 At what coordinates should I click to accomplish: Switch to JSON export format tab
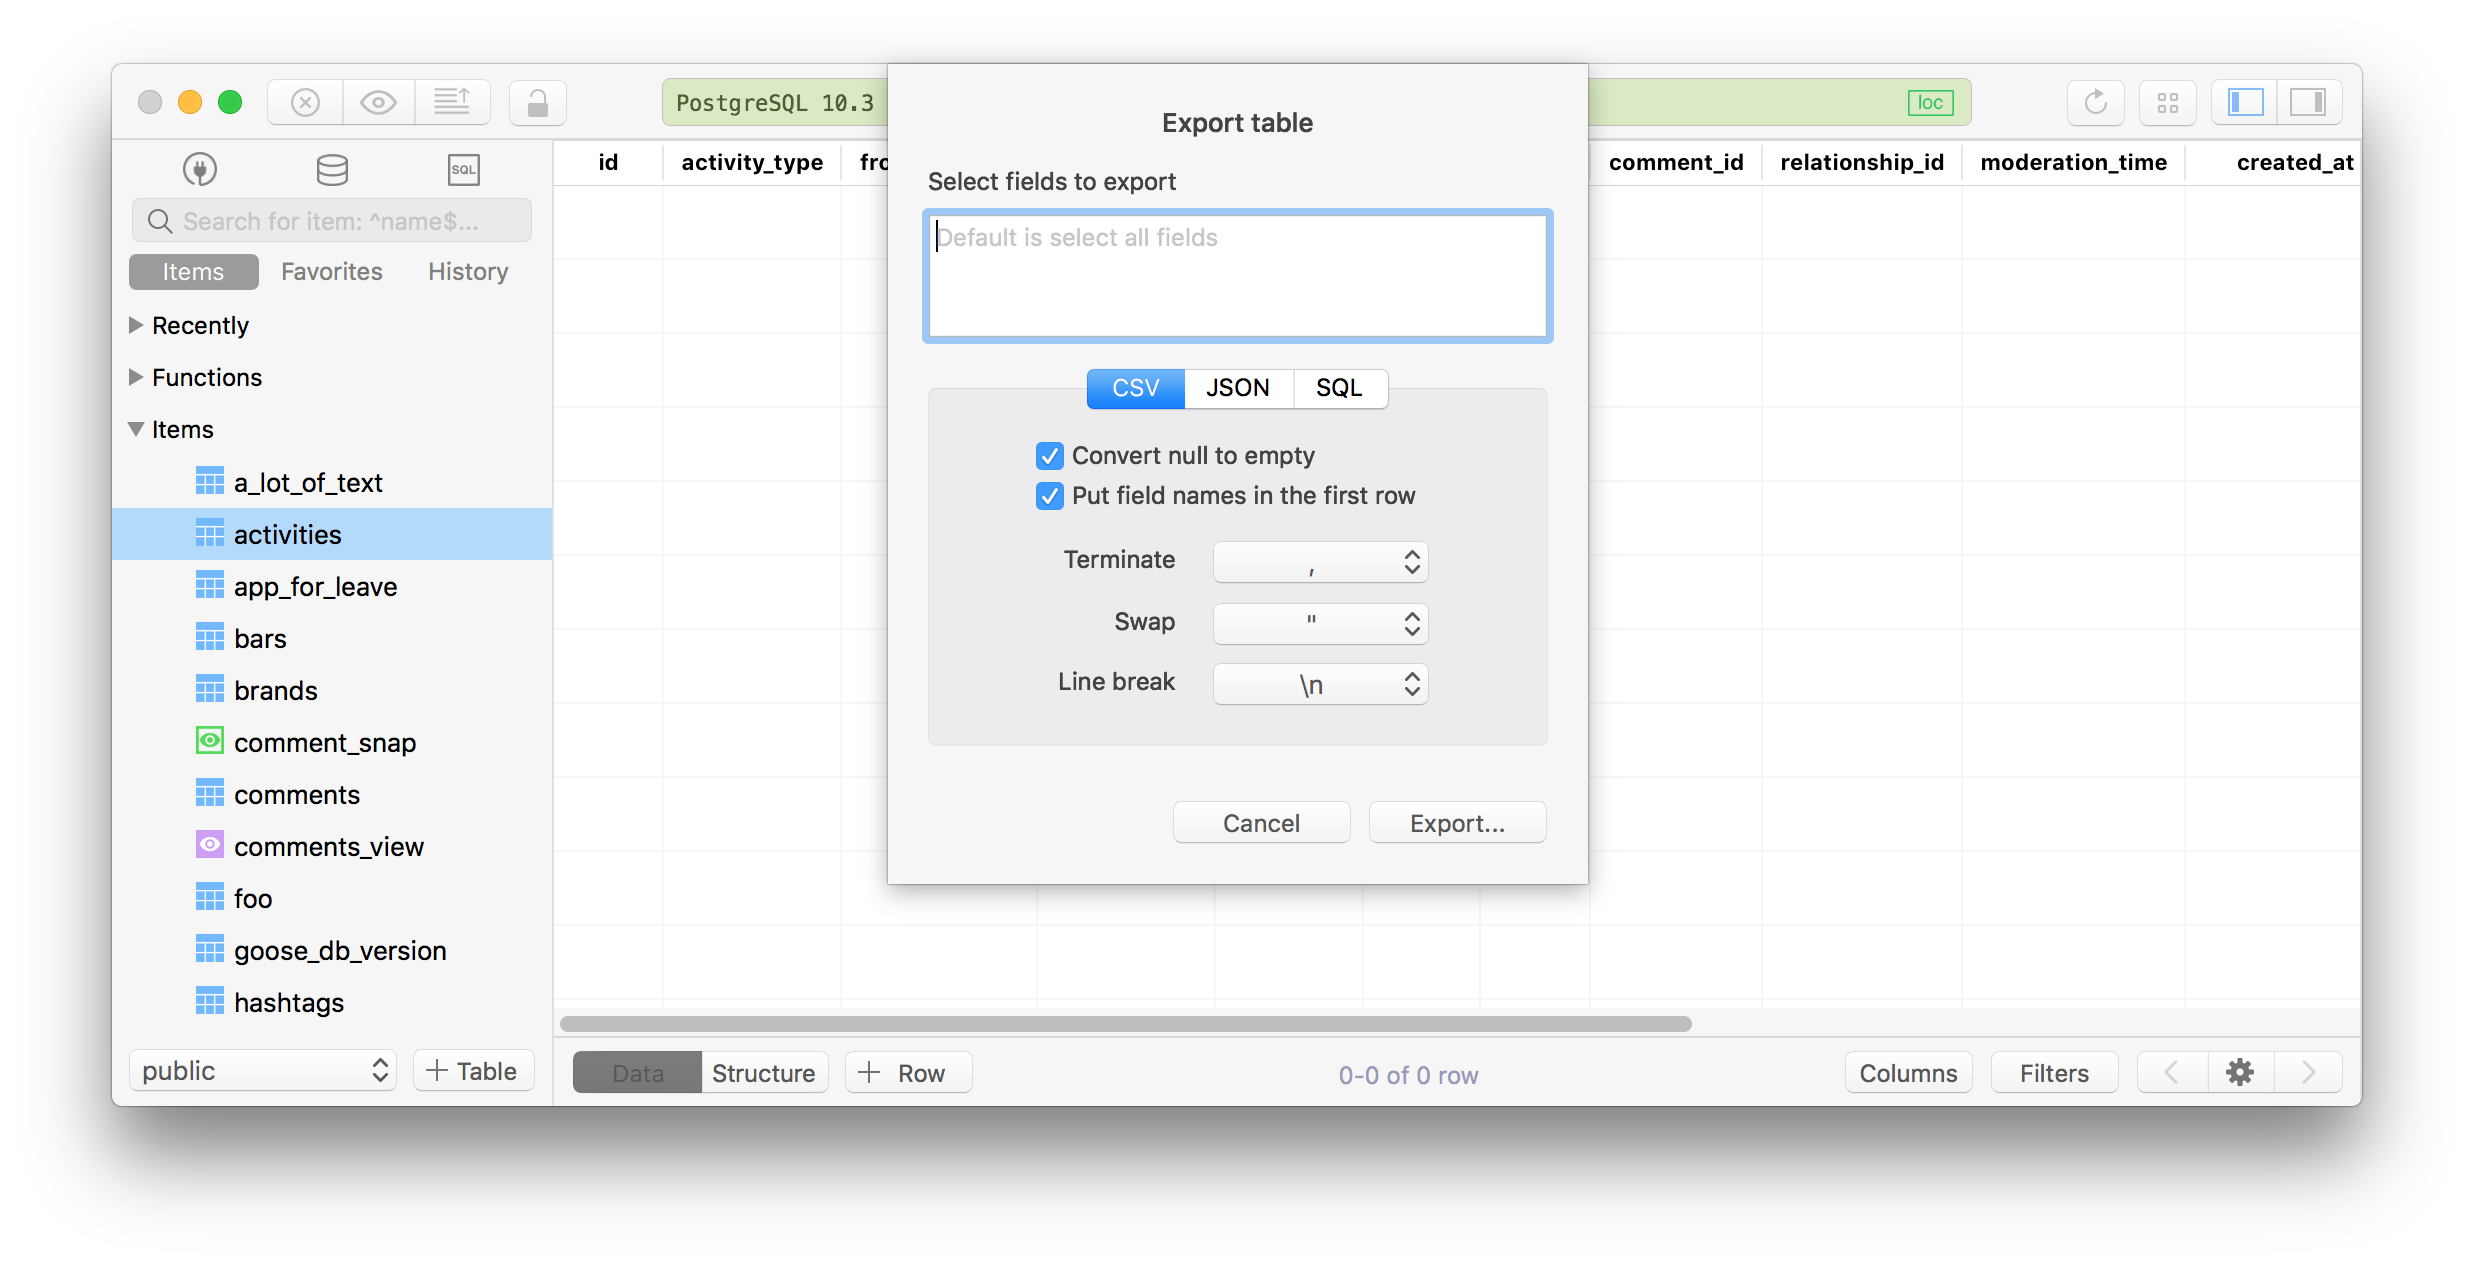click(1236, 388)
